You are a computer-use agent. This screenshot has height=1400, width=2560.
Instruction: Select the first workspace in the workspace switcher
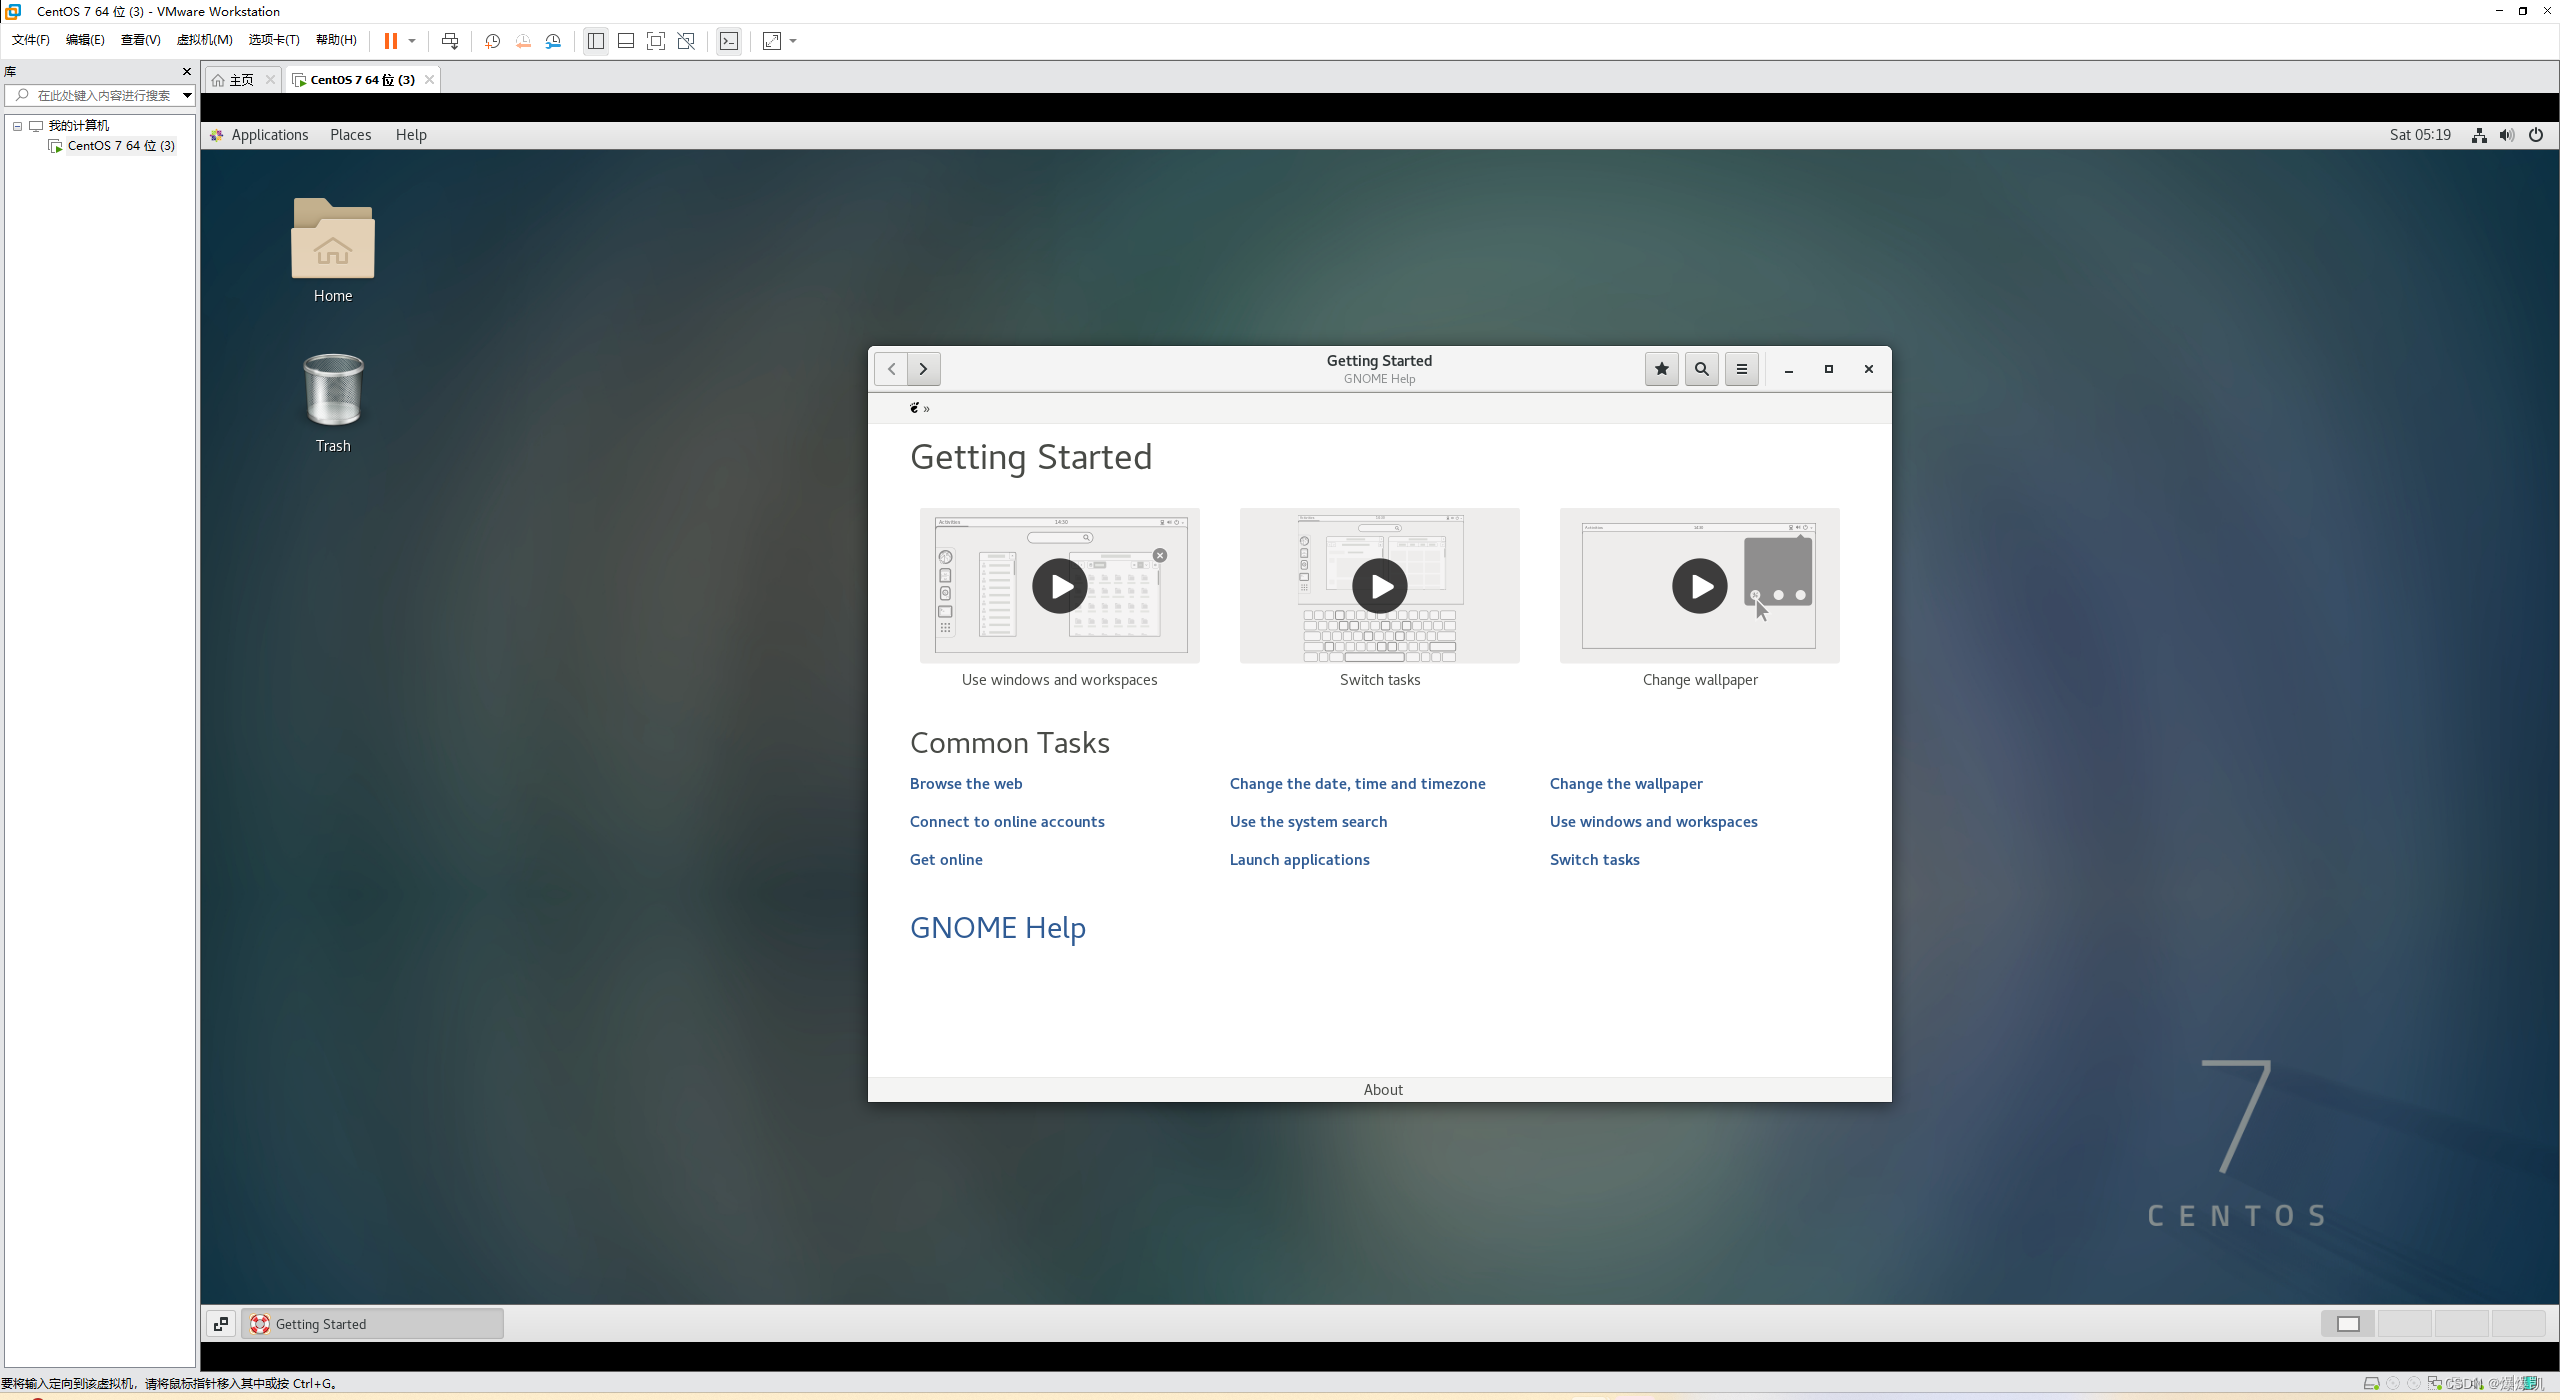(2348, 1324)
